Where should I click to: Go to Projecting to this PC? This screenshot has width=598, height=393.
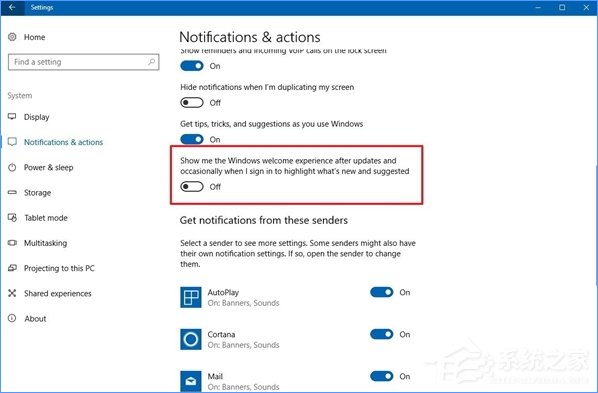(x=59, y=268)
